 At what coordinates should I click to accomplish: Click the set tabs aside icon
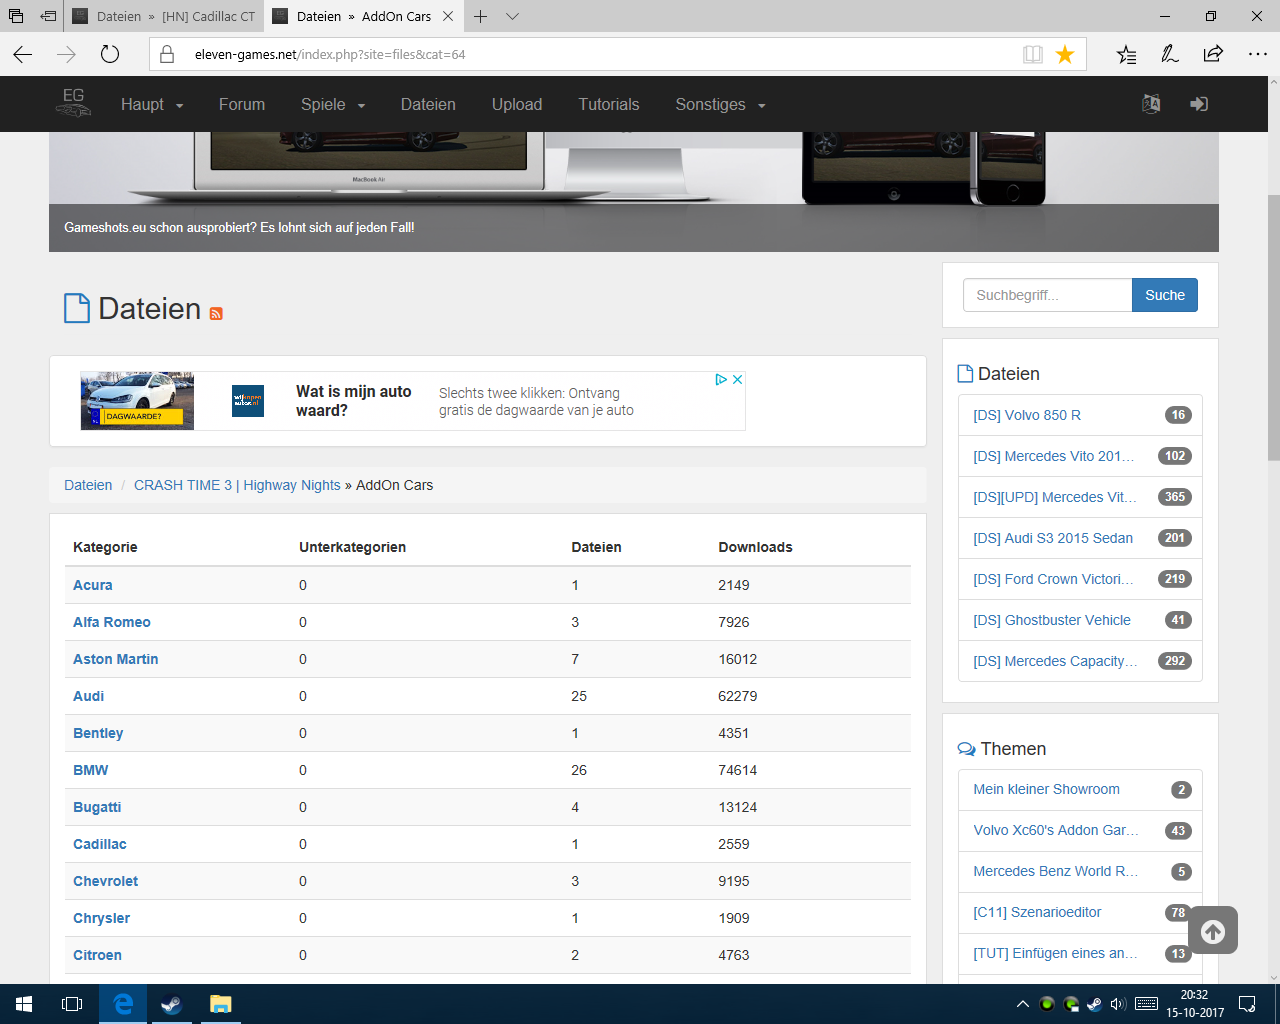48,16
